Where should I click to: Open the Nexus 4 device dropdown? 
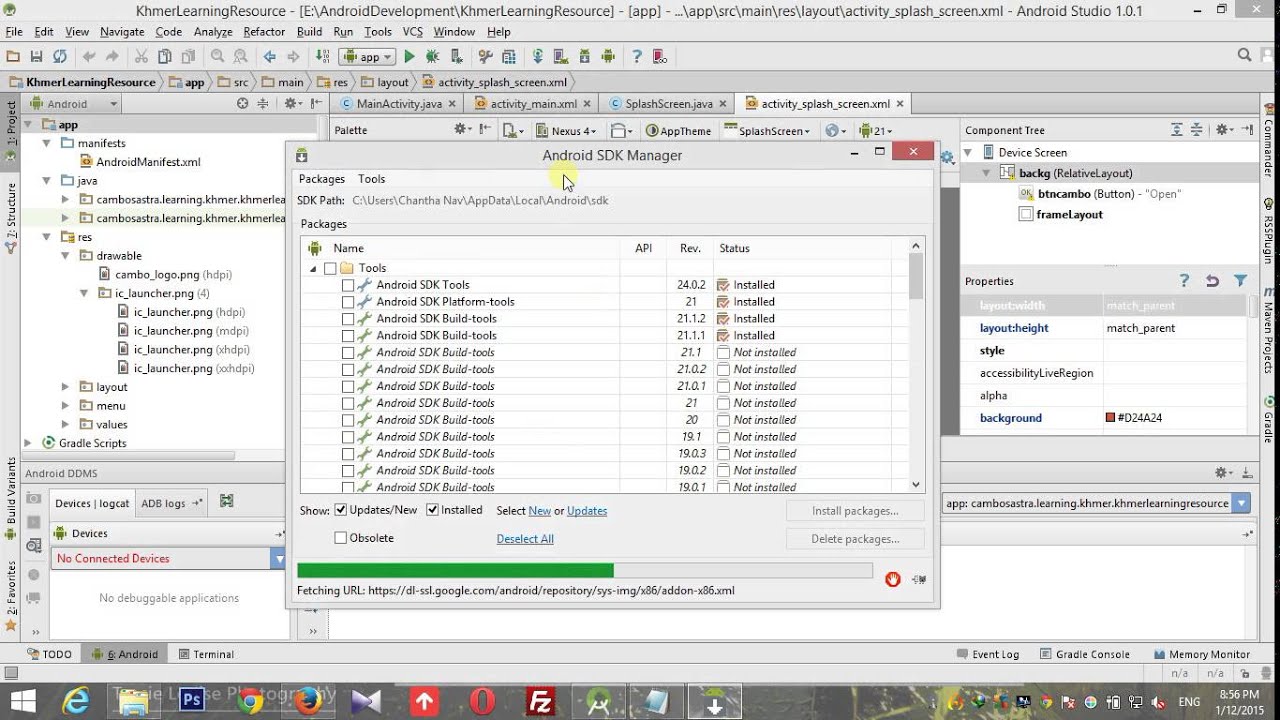565,130
